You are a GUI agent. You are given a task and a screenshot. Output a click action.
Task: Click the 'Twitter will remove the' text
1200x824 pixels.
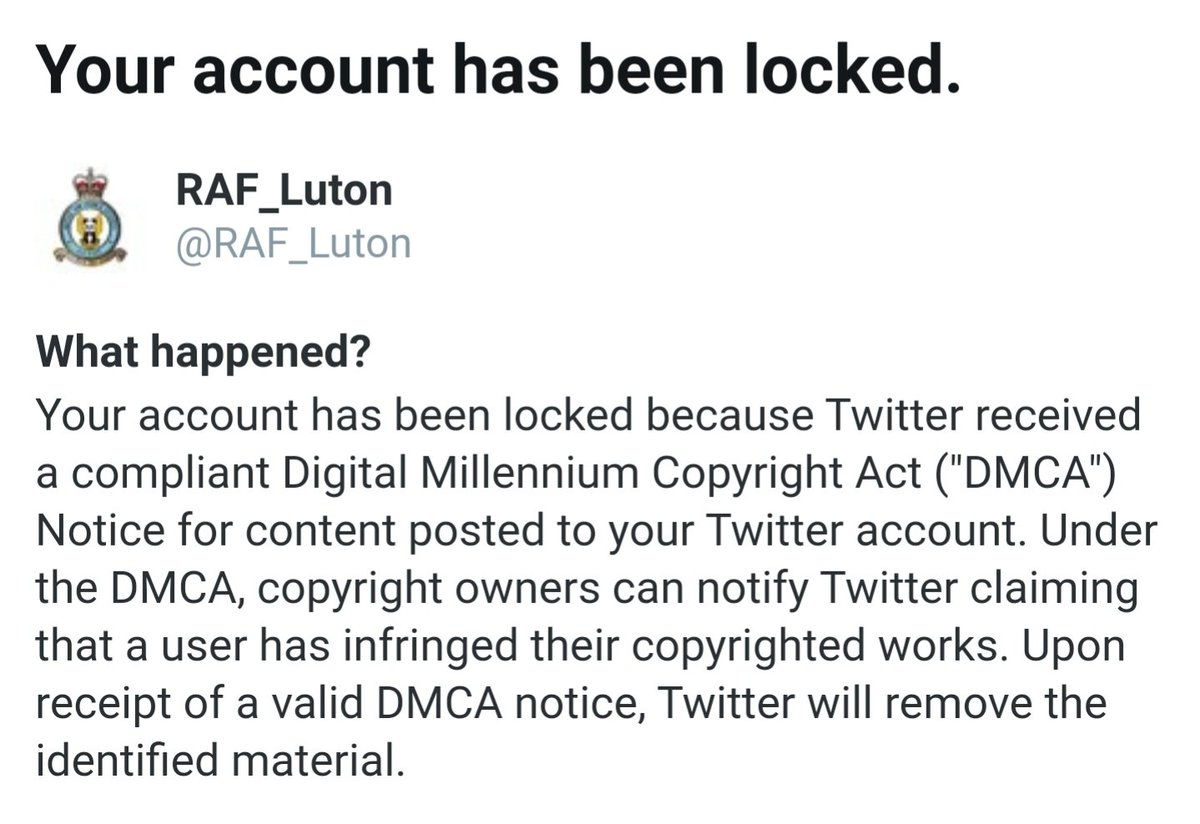tap(886, 702)
